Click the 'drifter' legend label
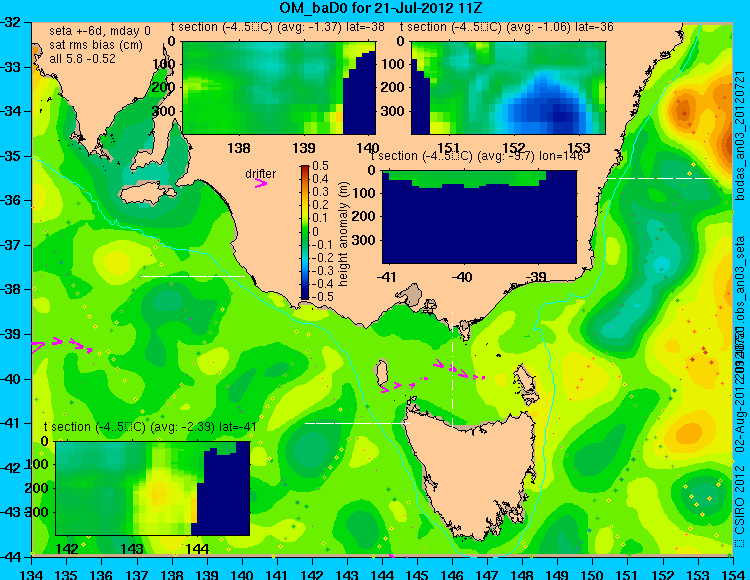 coord(261,174)
